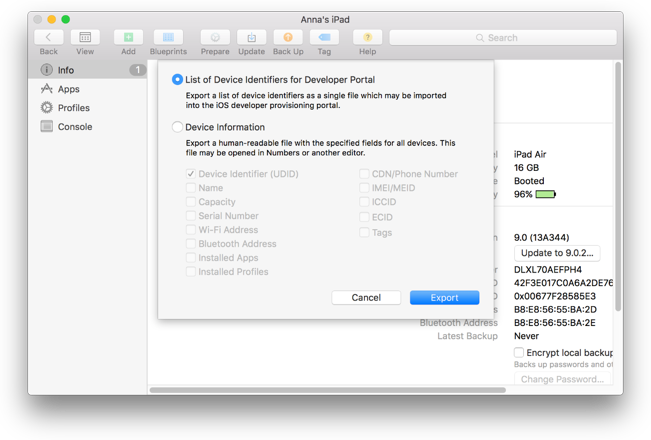The height and width of the screenshot is (440, 651).
Task: Click the Booted state text
Action: click(529, 181)
